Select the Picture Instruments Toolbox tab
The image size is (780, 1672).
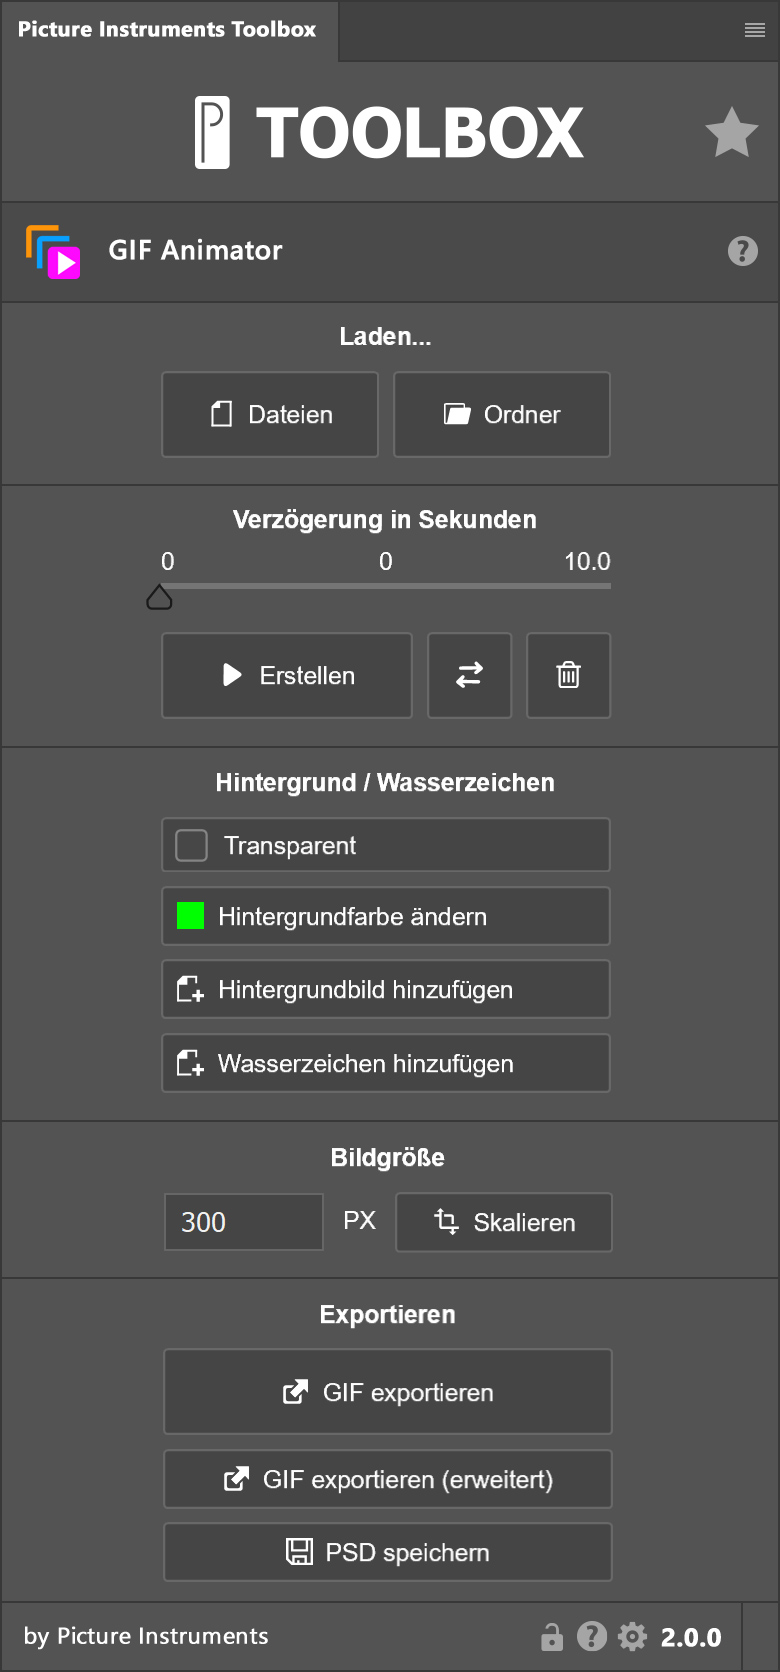click(167, 30)
